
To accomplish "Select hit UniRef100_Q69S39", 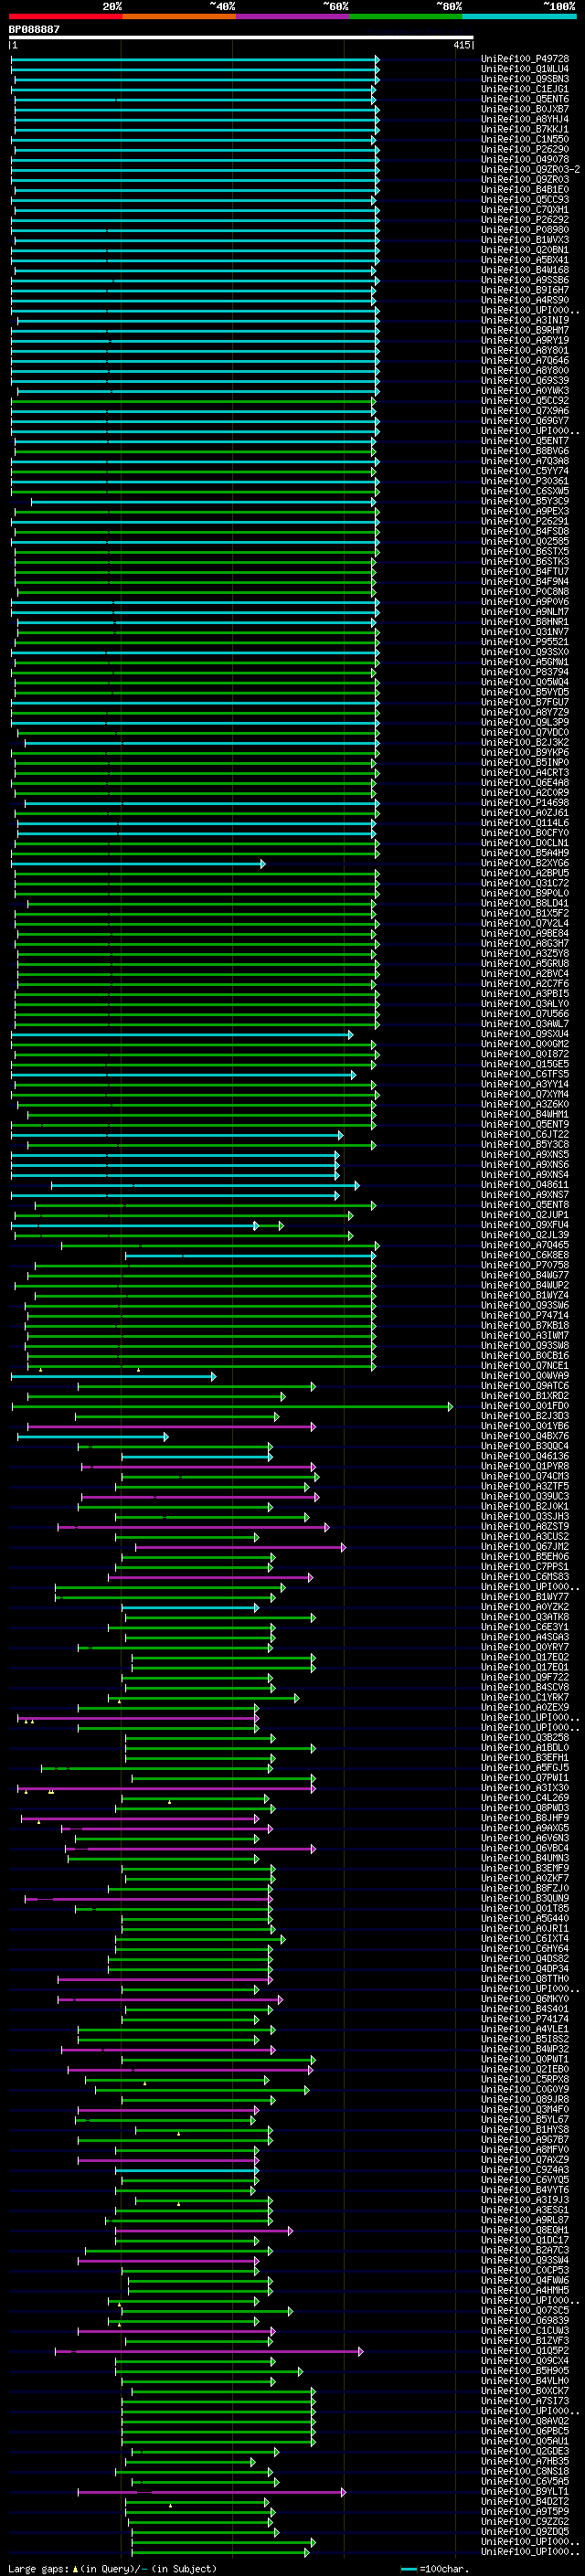I will [525, 381].
